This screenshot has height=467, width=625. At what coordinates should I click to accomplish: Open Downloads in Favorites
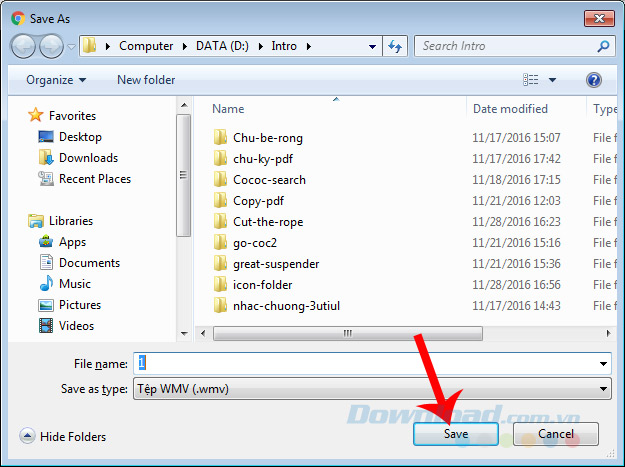88,158
